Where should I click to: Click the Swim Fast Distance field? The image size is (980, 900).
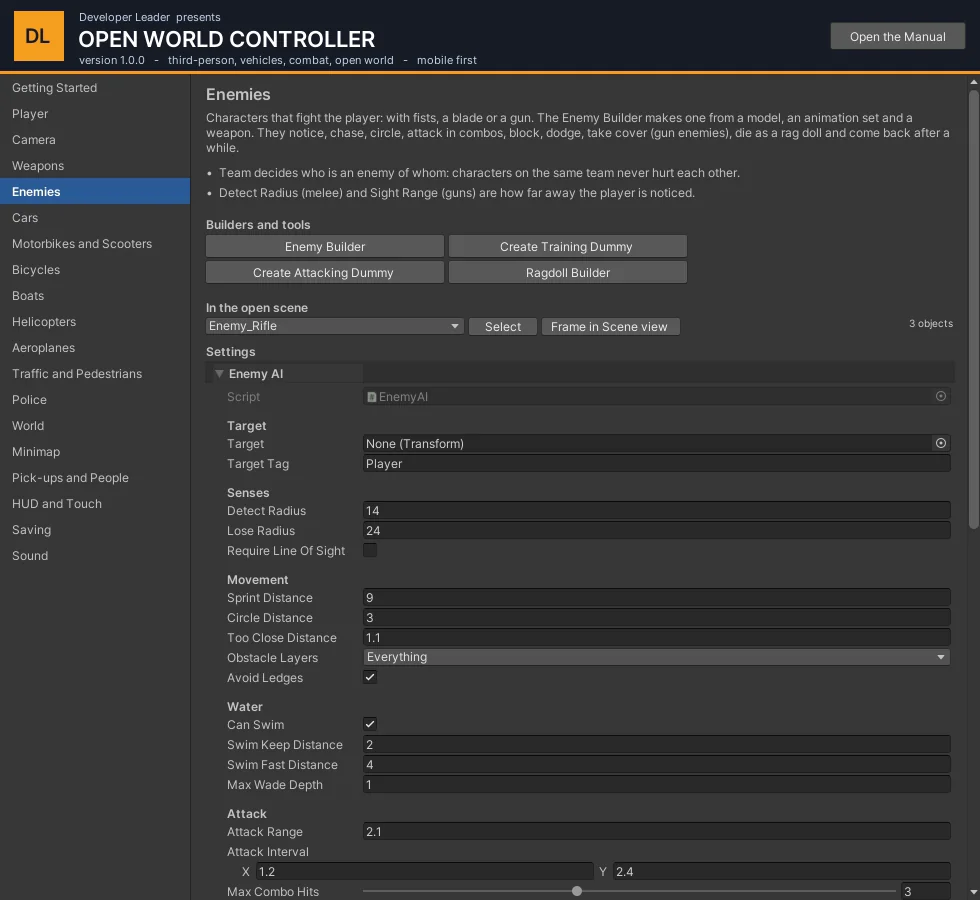[656, 764]
